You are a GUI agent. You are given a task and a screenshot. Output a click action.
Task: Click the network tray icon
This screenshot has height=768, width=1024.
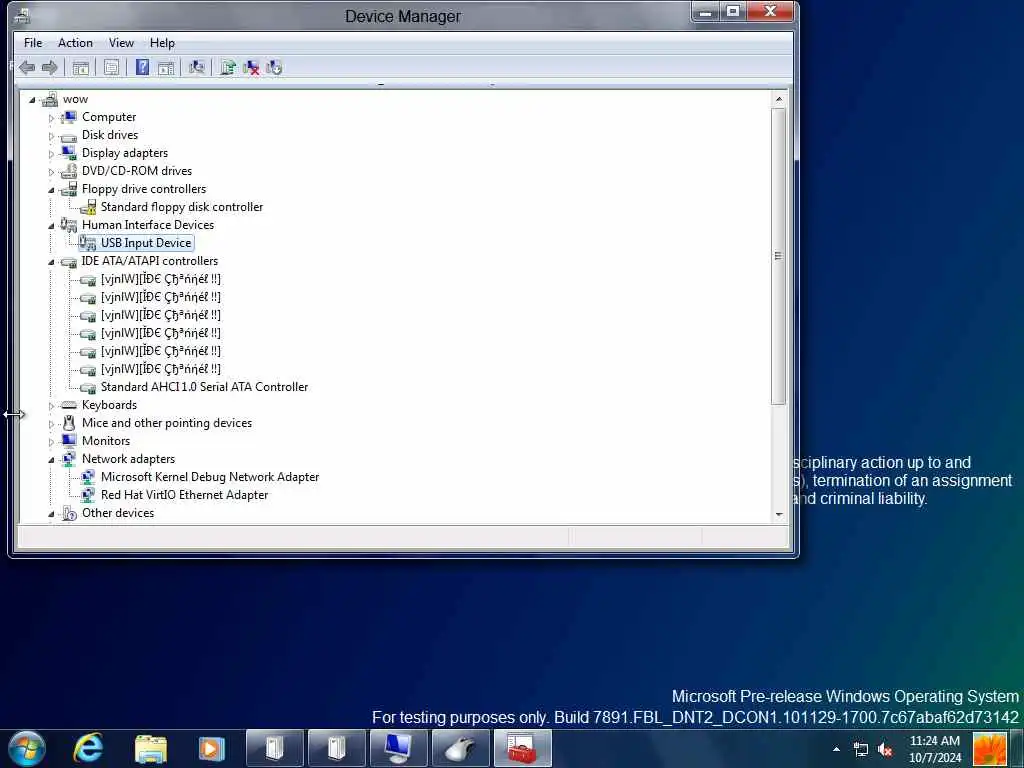tap(861, 750)
